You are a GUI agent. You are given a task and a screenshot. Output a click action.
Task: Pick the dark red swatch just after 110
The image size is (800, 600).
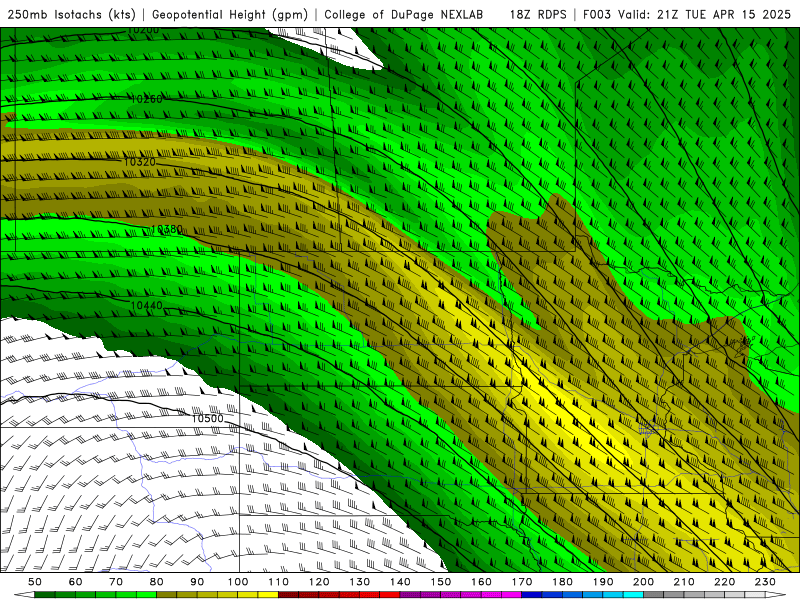(288, 595)
